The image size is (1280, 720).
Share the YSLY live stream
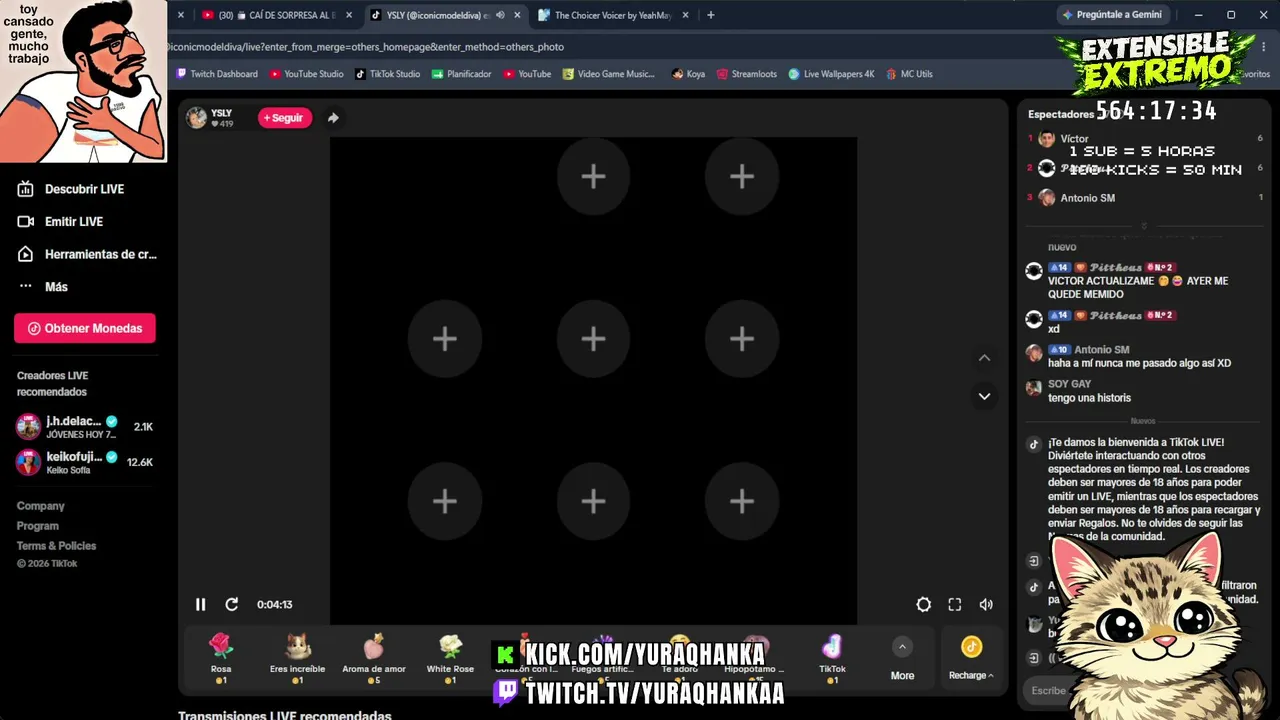(x=333, y=118)
